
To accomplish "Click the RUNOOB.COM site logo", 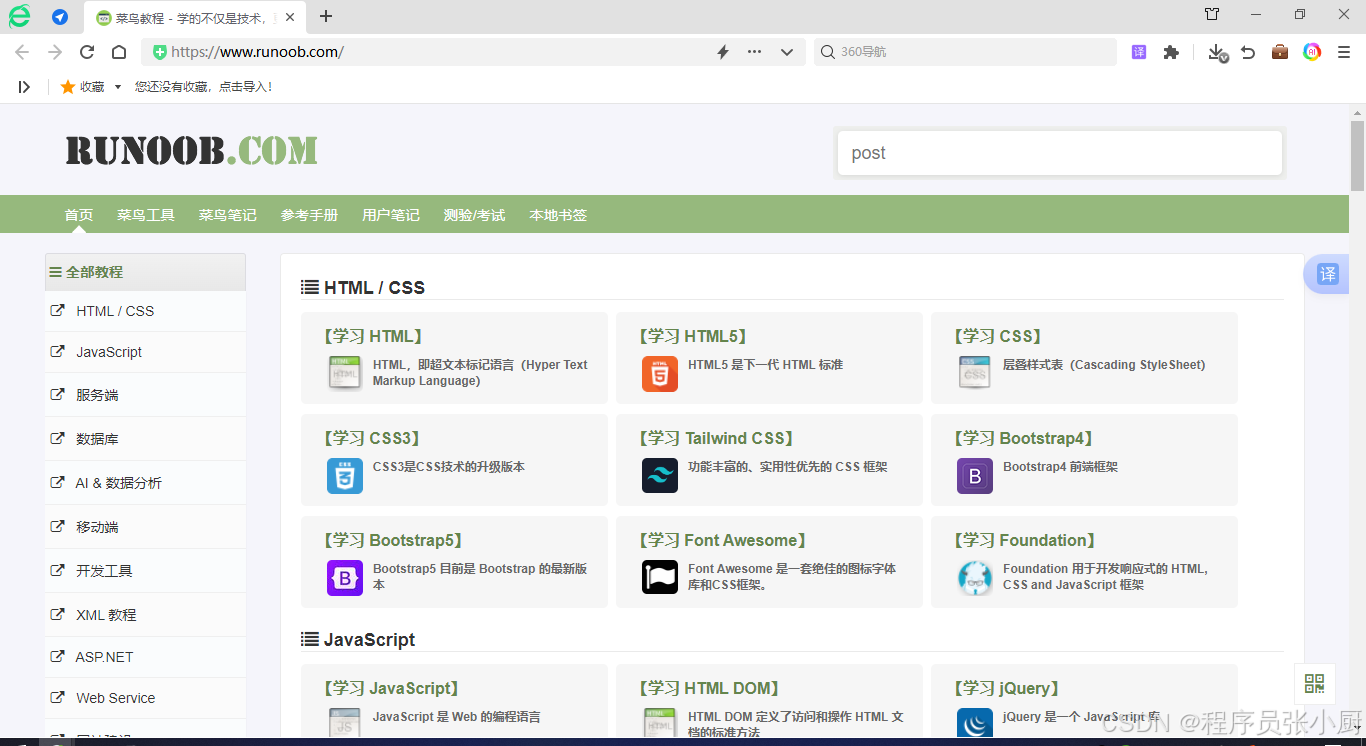I will click(x=192, y=151).
